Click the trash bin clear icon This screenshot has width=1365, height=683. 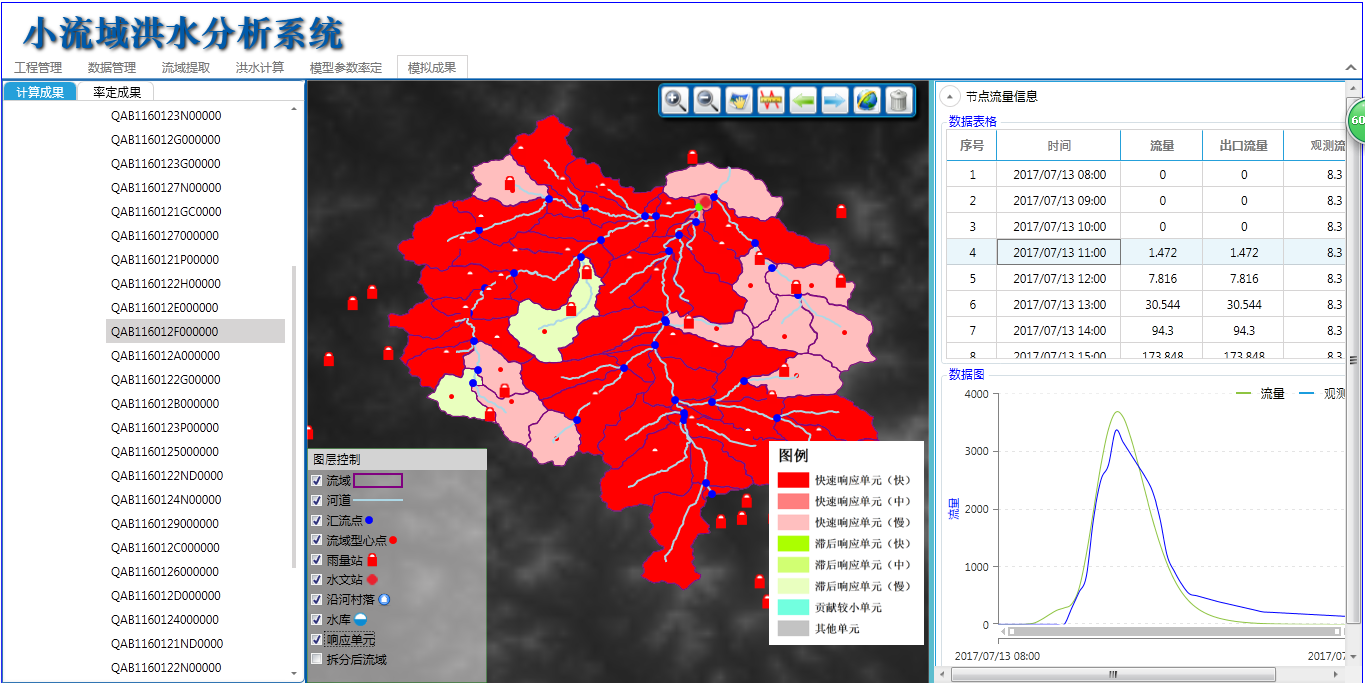[x=899, y=101]
